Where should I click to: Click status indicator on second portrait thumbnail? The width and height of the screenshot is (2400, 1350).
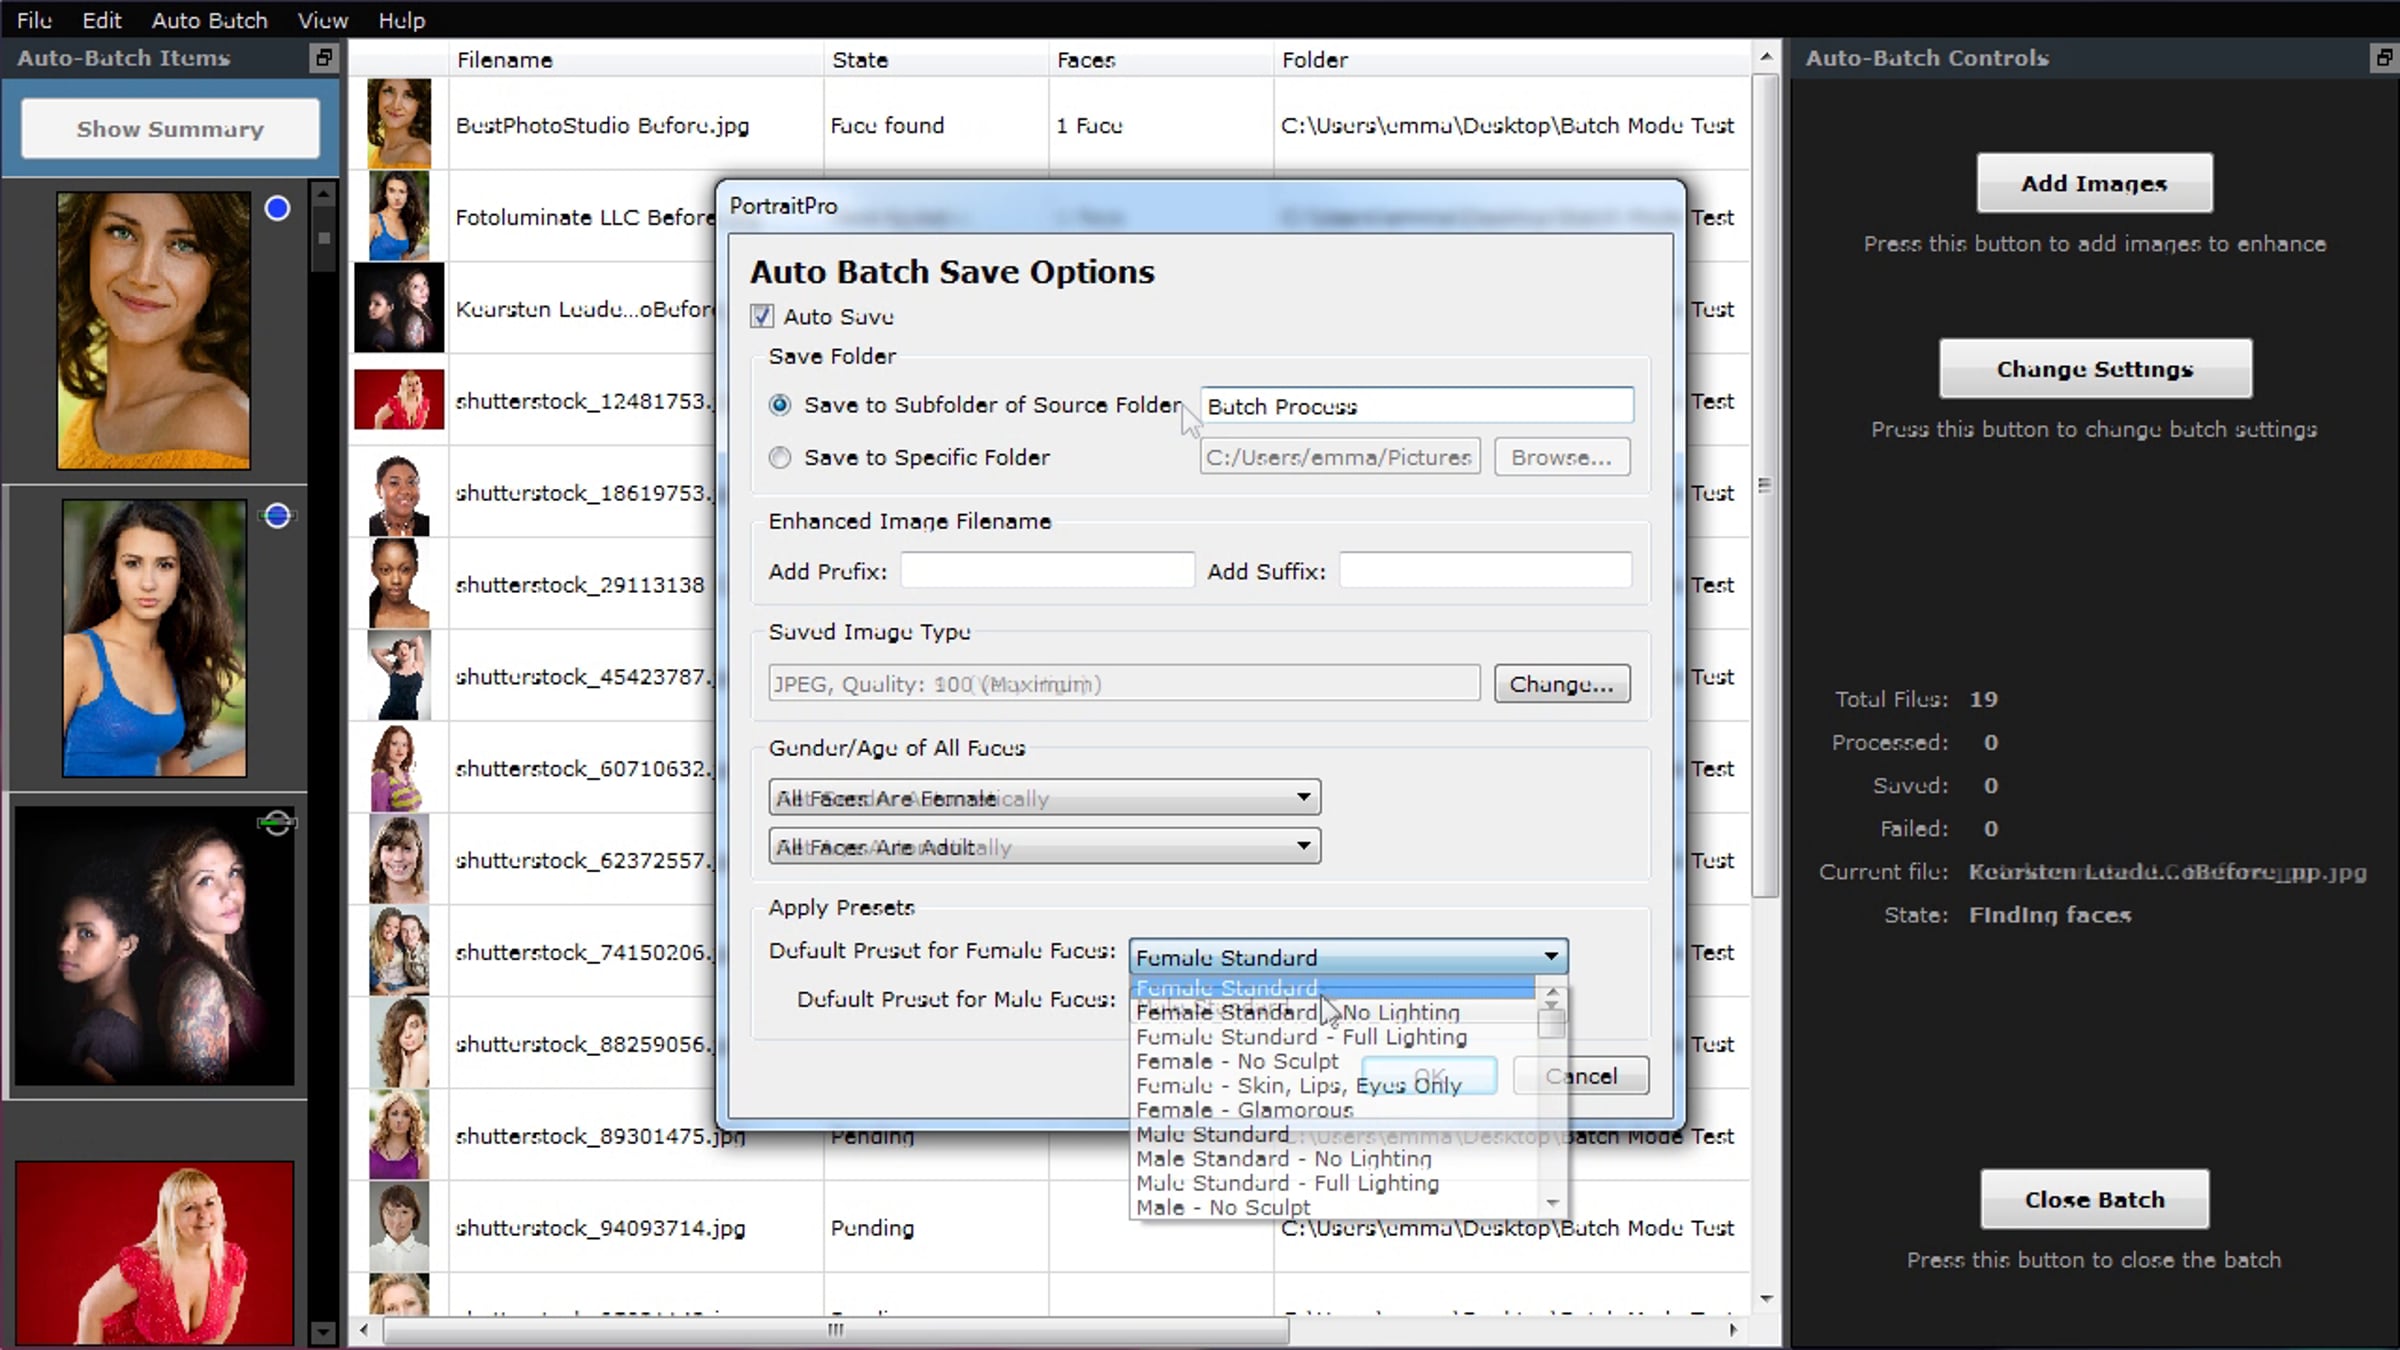tap(277, 516)
